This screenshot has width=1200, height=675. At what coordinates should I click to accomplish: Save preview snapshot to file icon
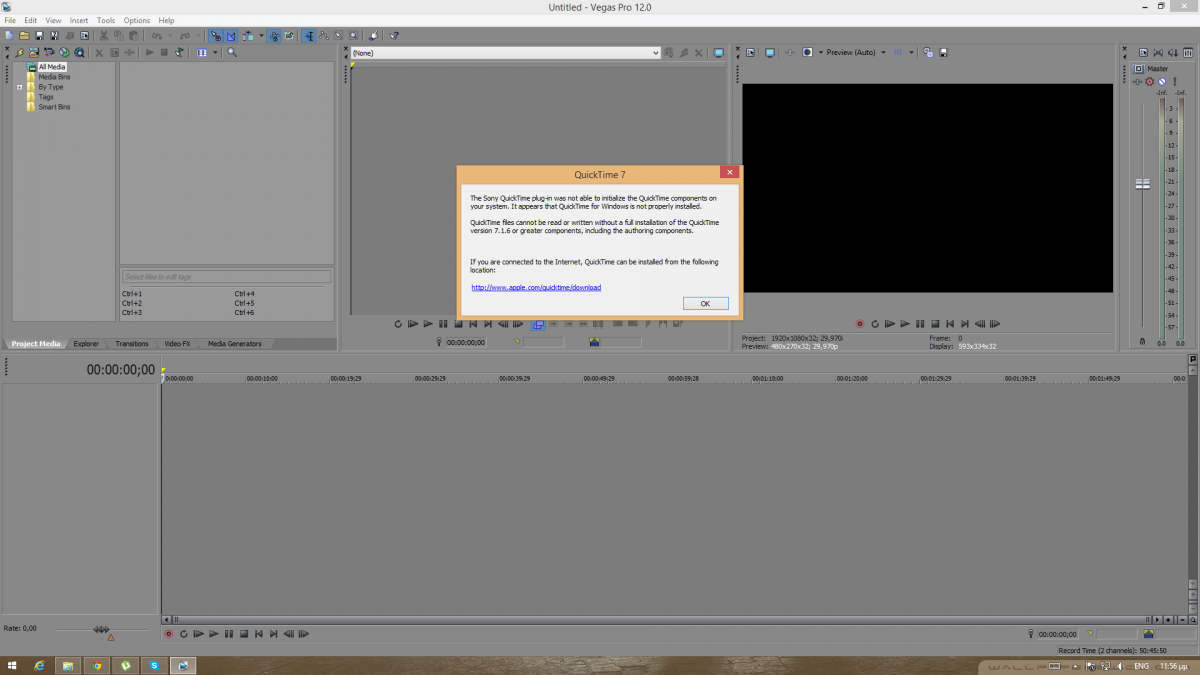(x=943, y=52)
